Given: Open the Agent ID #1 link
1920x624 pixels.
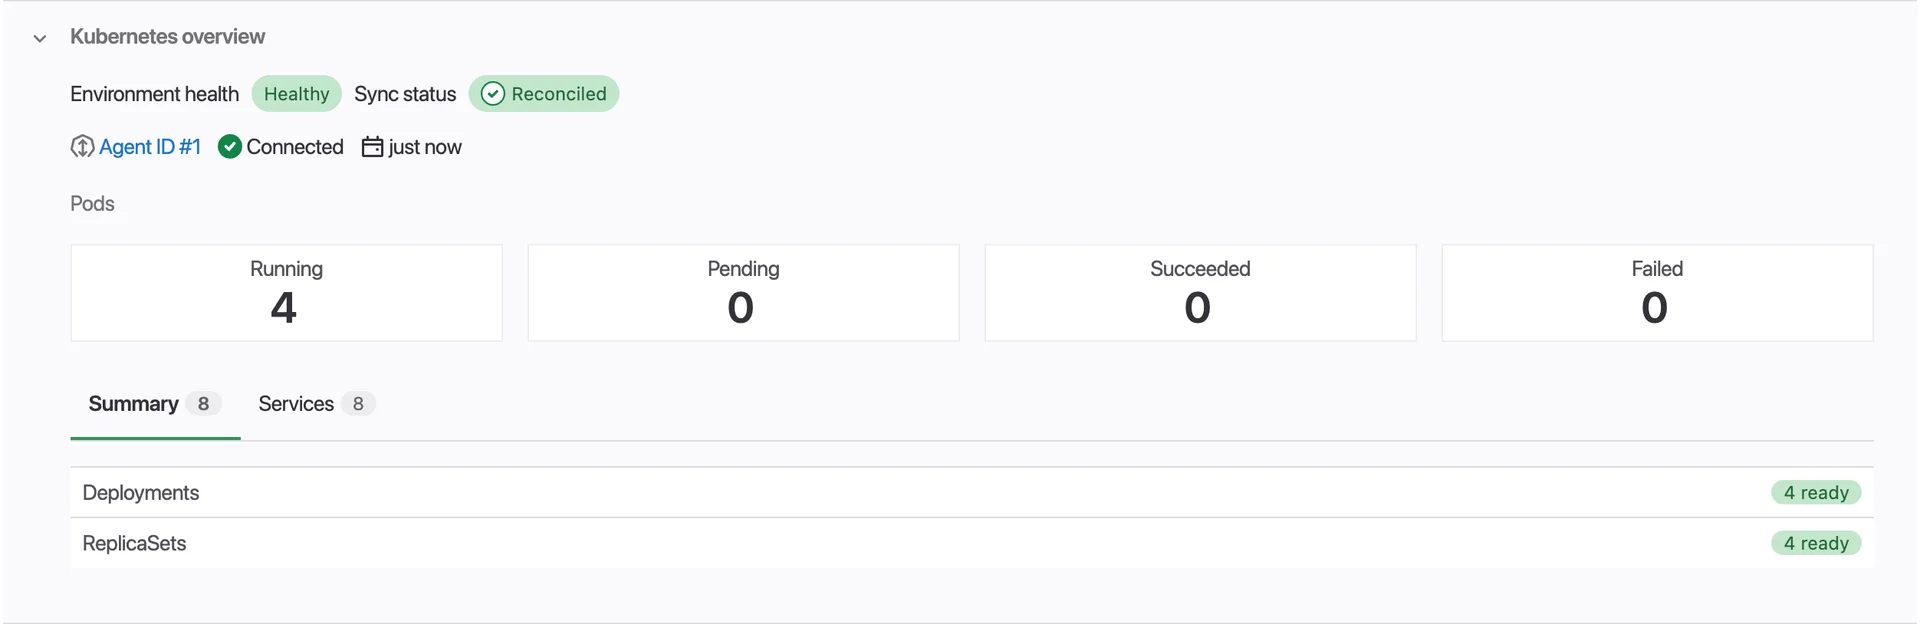Looking at the screenshot, I should click(x=150, y=147).
